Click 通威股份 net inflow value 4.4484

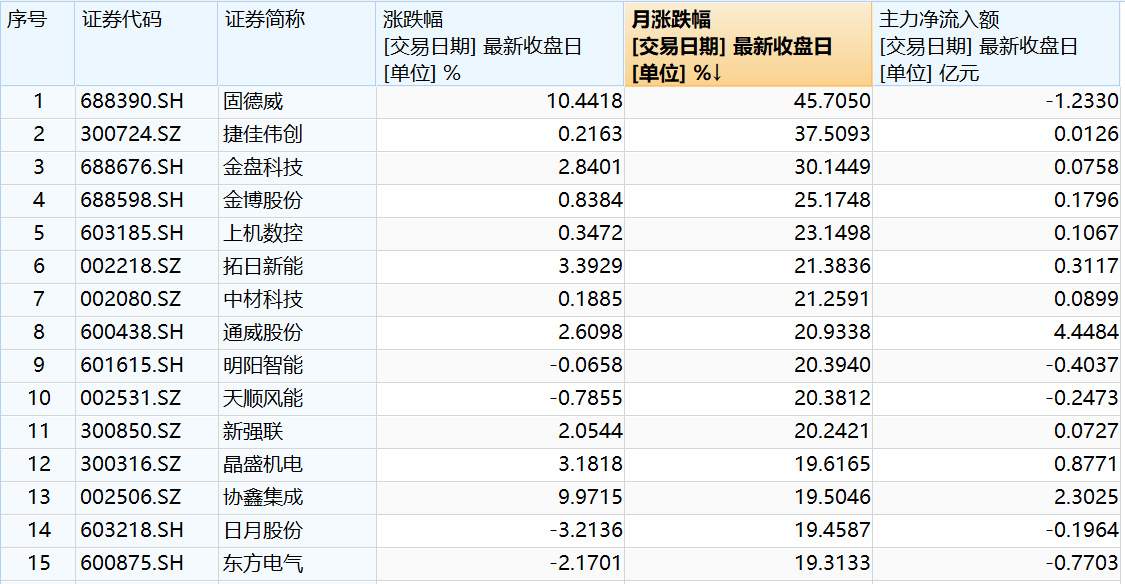1086,332
